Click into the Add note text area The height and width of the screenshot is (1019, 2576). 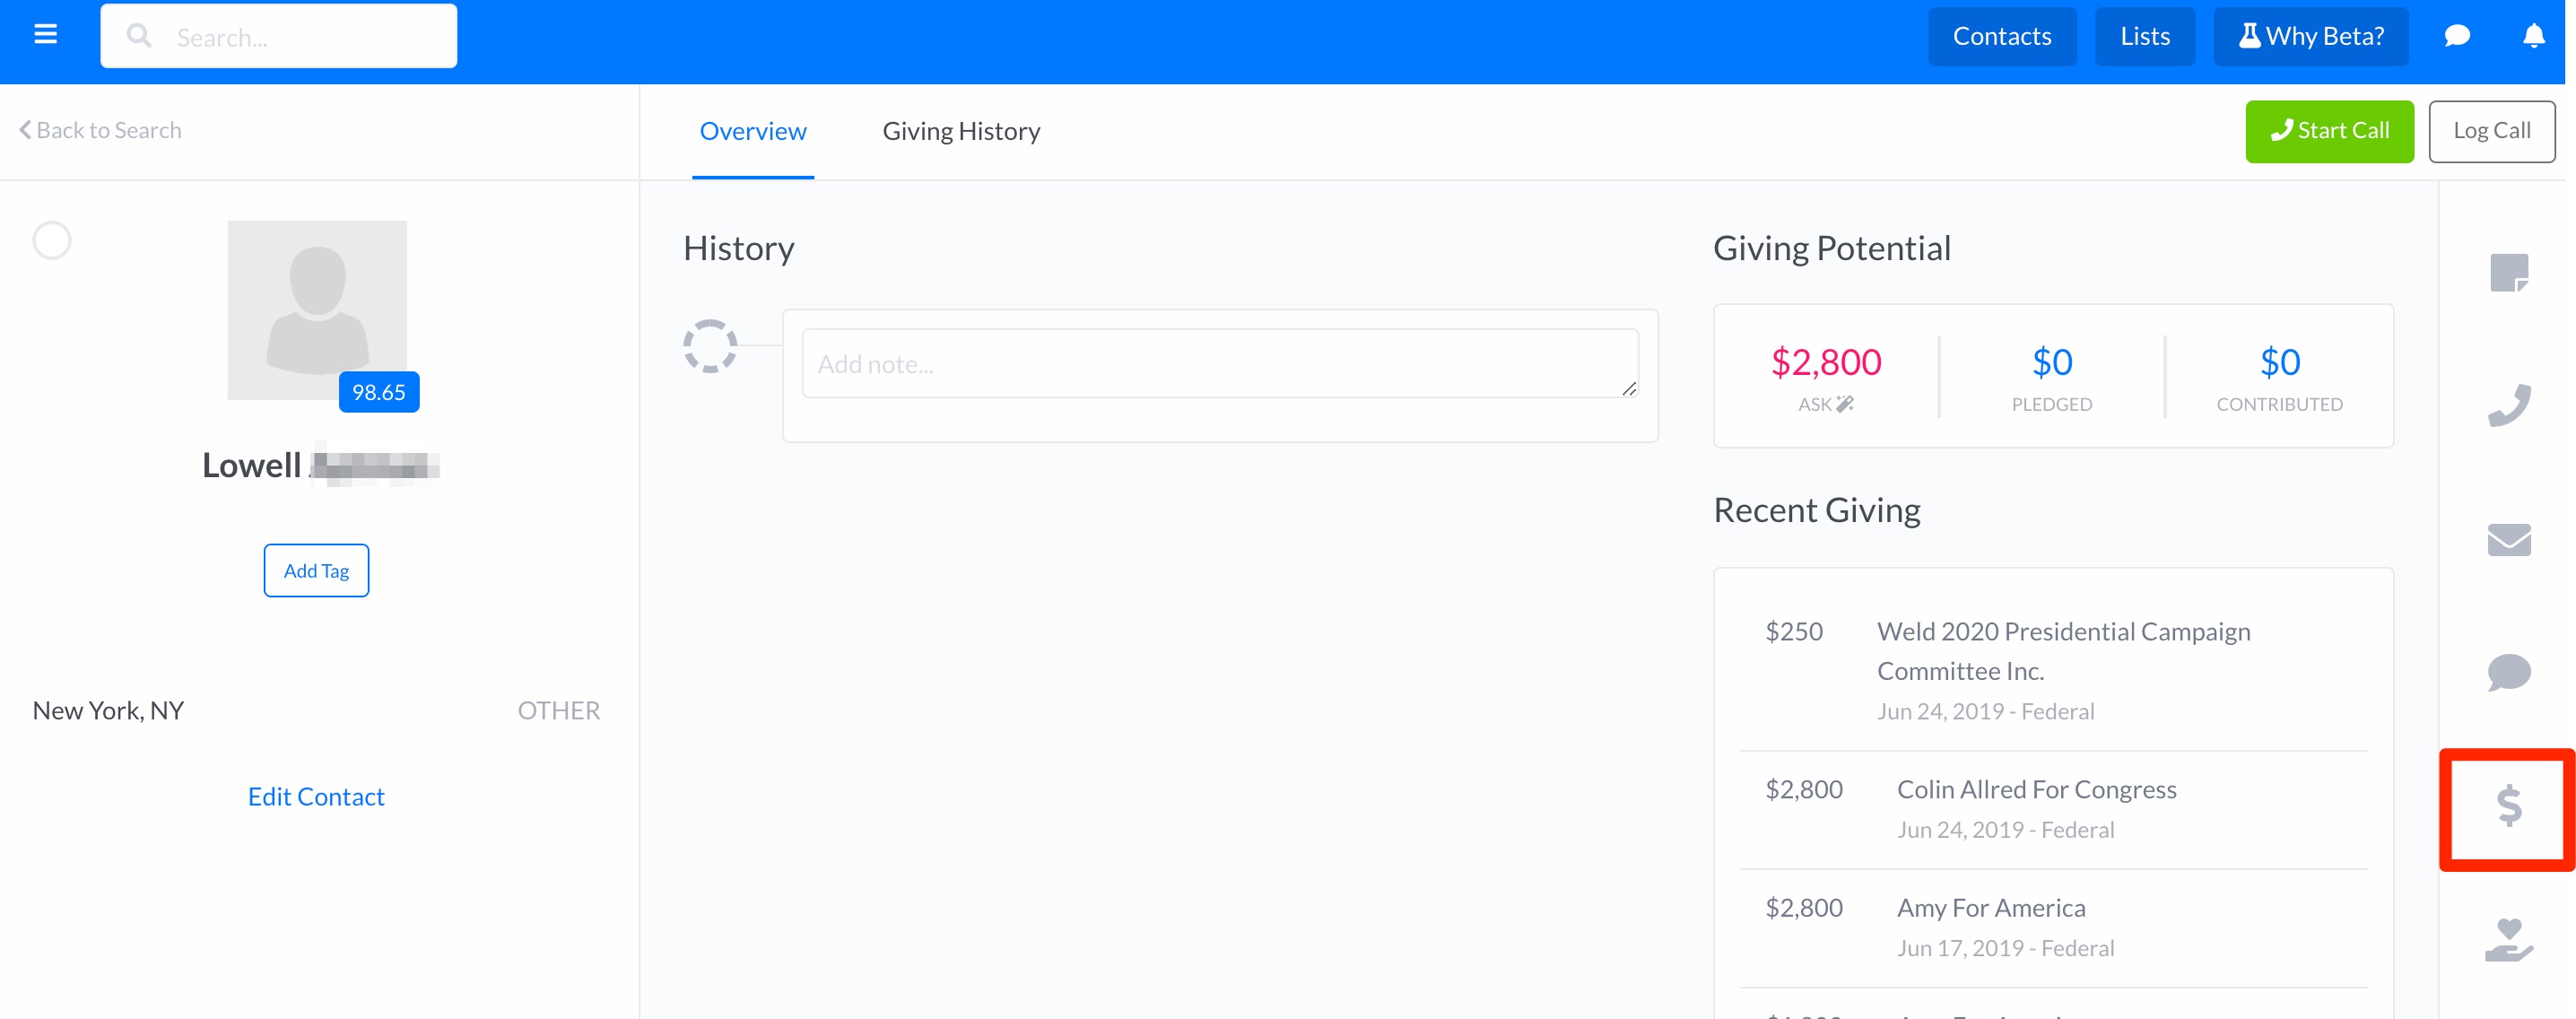pos(1219,364)
